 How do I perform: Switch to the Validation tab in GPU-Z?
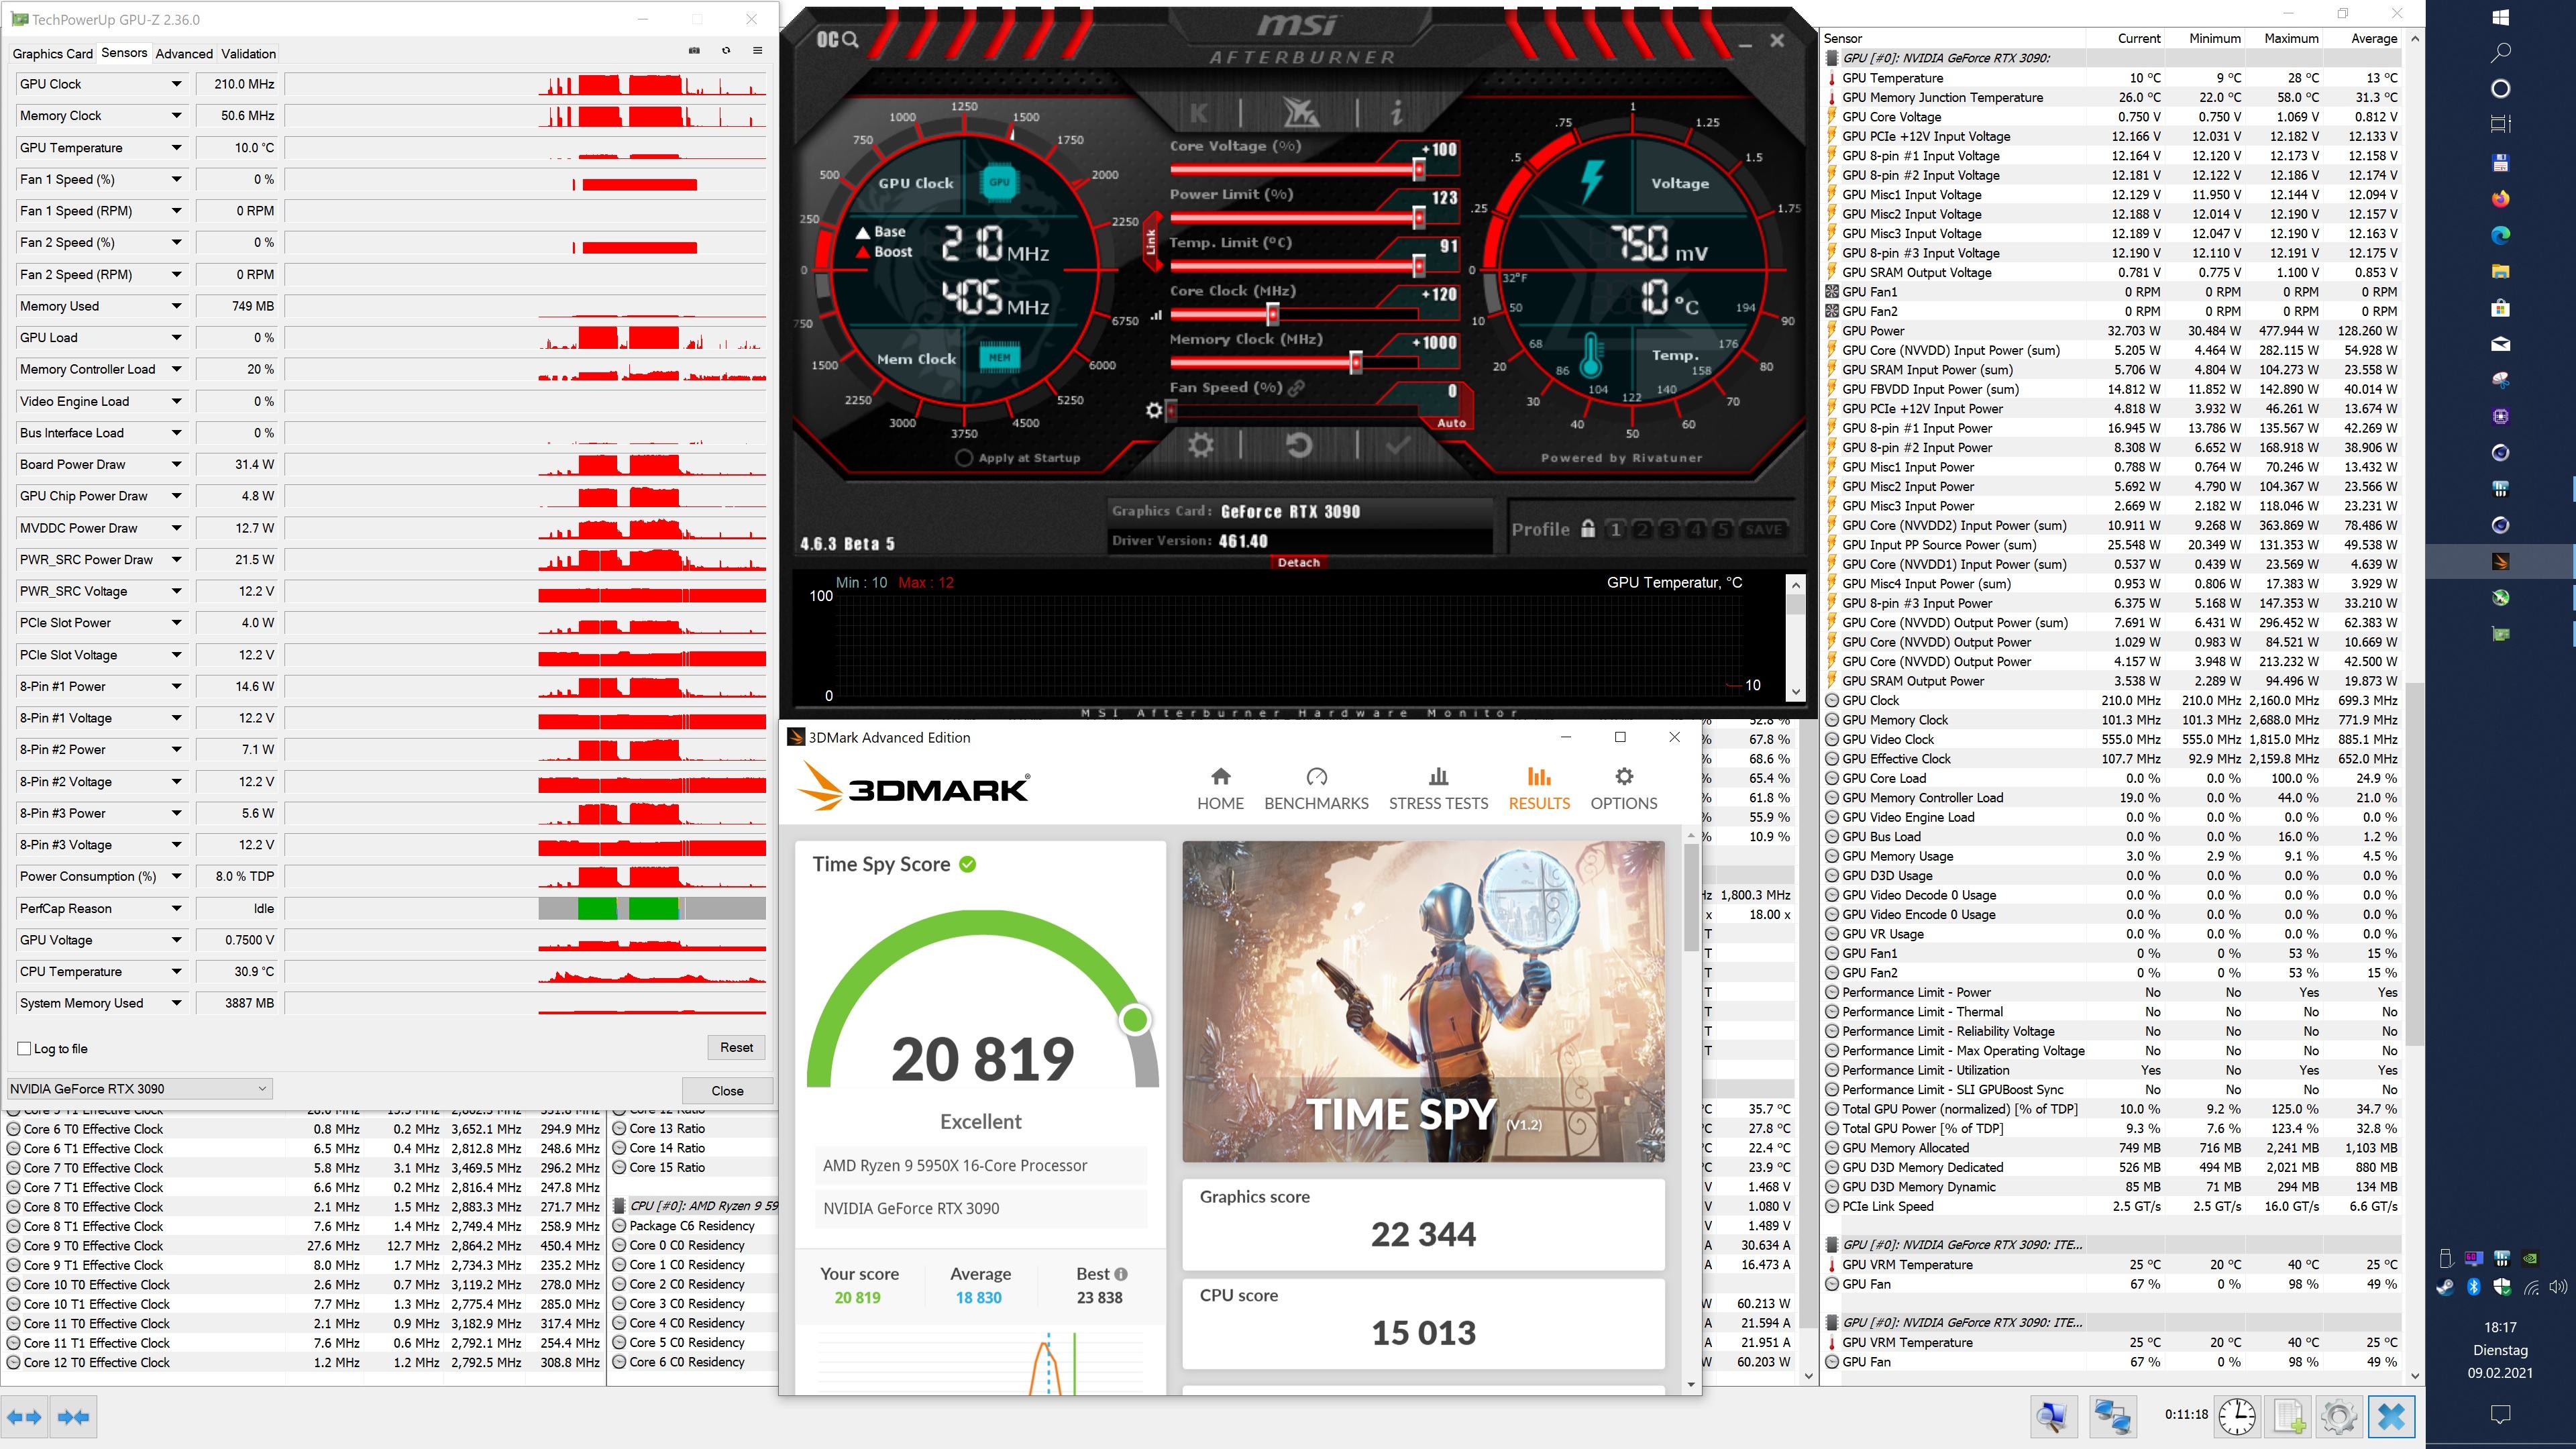pyautogui.click(x=249, y=53)
